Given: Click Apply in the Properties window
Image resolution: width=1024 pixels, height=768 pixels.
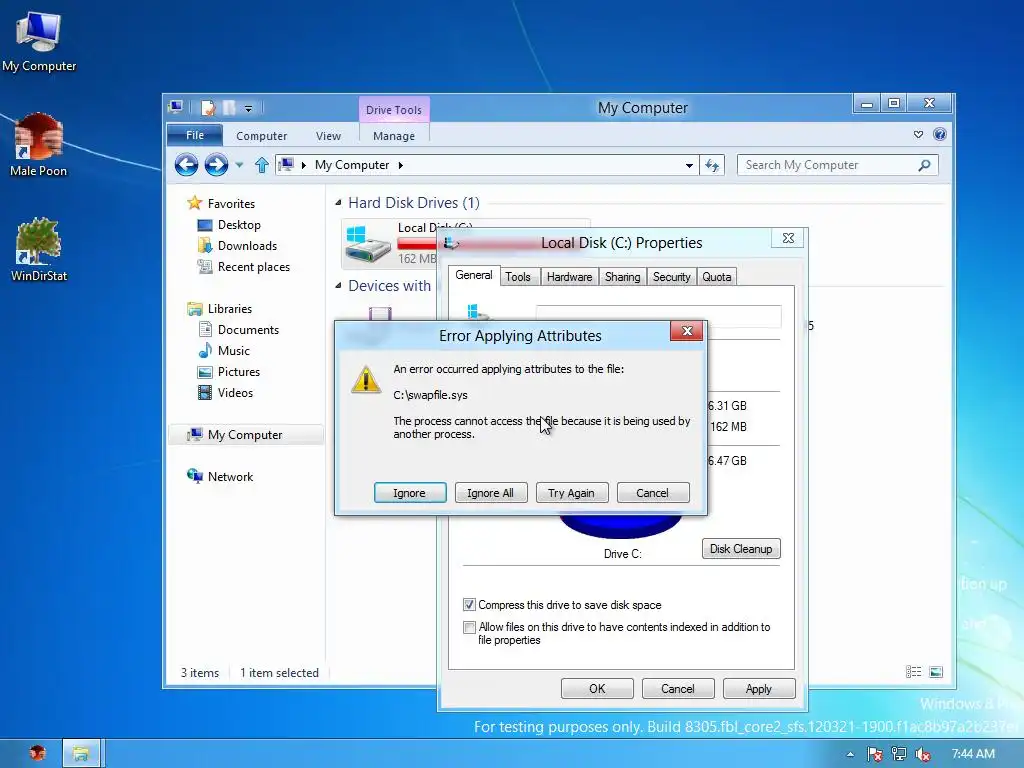Looking at the screenshot, I should pyautogui.click(x=759, y=688).
